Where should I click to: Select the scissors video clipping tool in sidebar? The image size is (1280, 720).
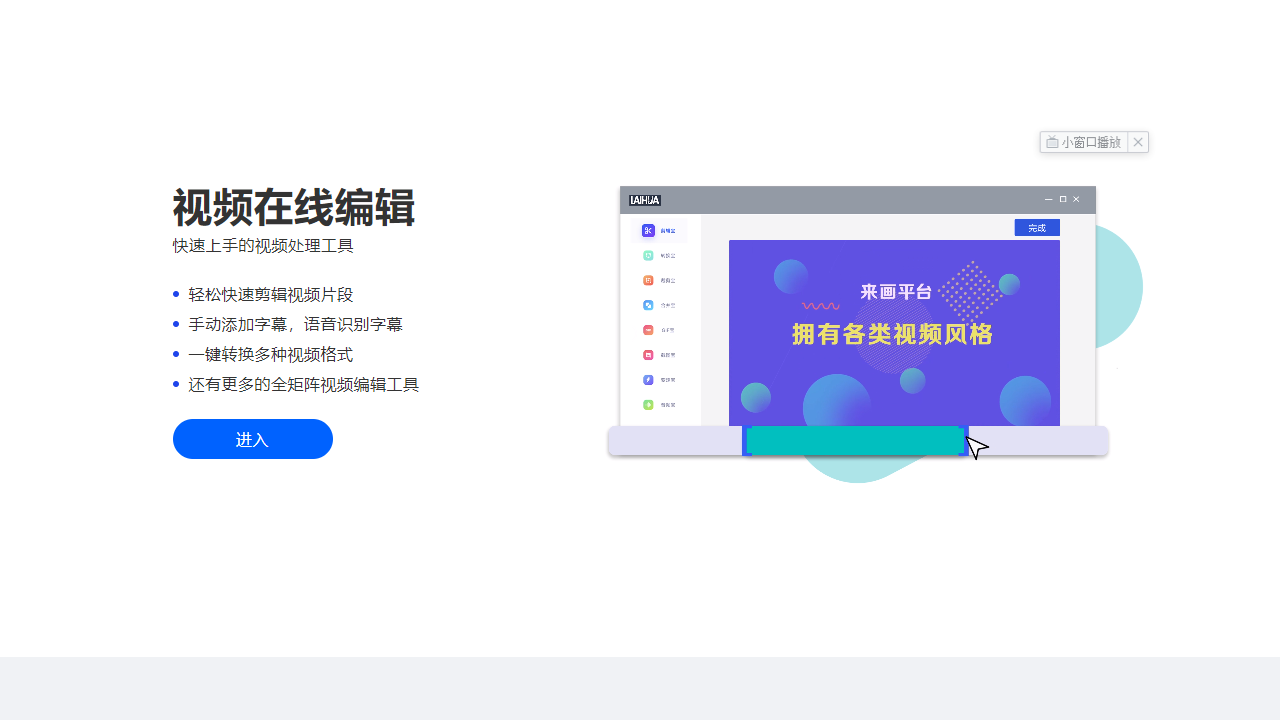pyautogui.click(x=648, y=230)
